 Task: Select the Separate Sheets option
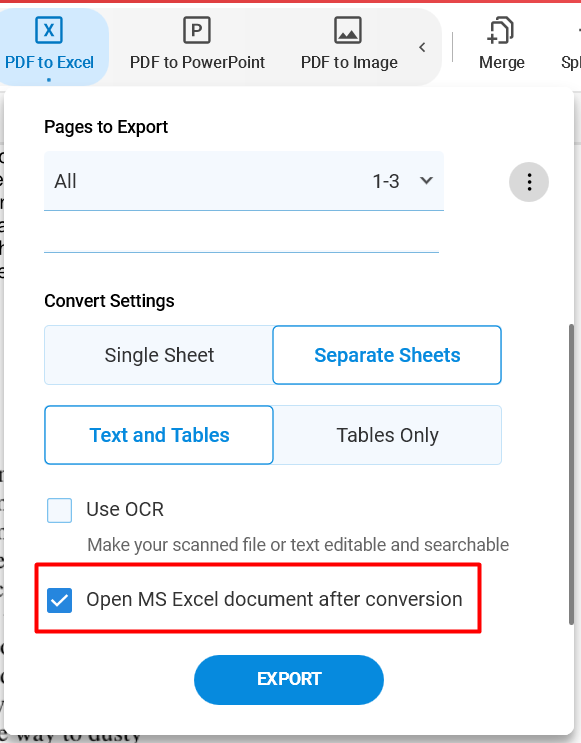click(x=387, y=355)
